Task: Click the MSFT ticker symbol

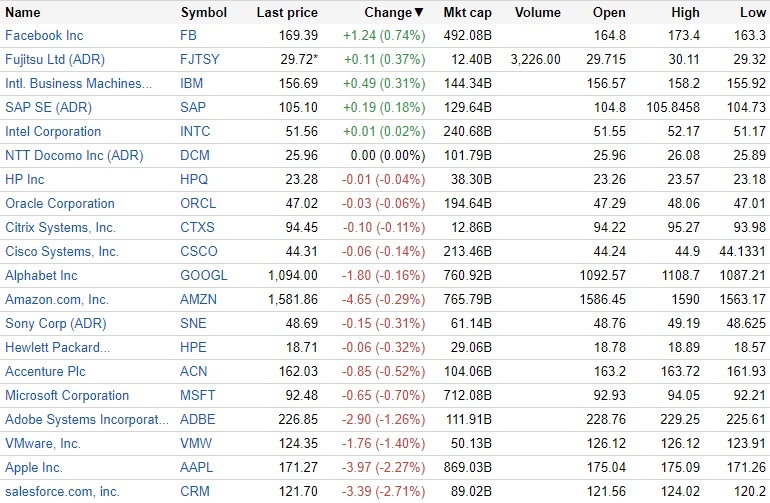Action: pyautogui.click(x=198, y=396)
